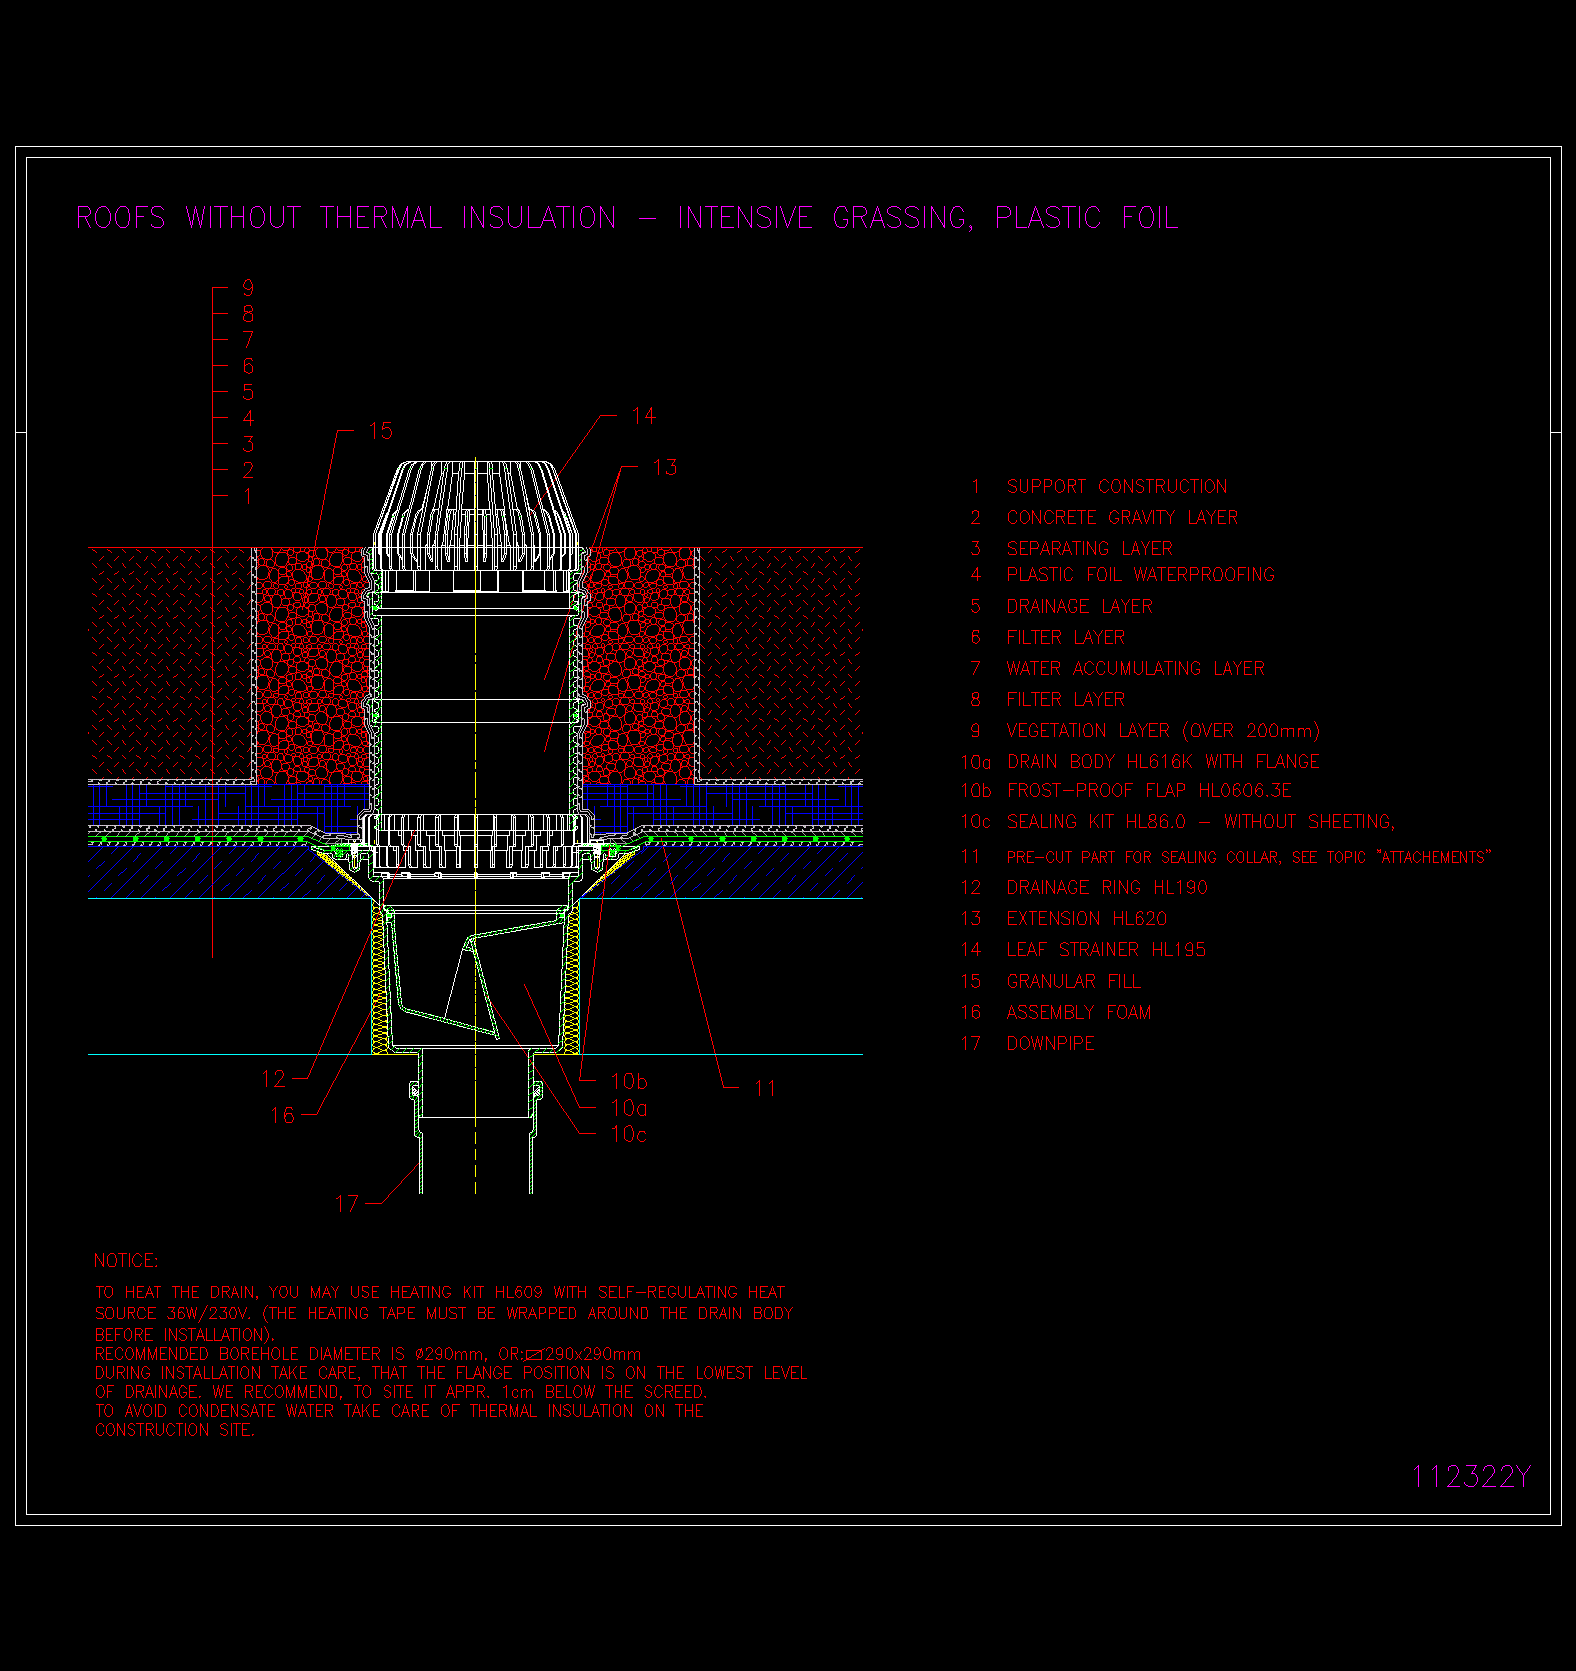This screenshot has width=1576, height=1671.
Task: Select callout label '10c' in drawing
Action: point(629,1134)
